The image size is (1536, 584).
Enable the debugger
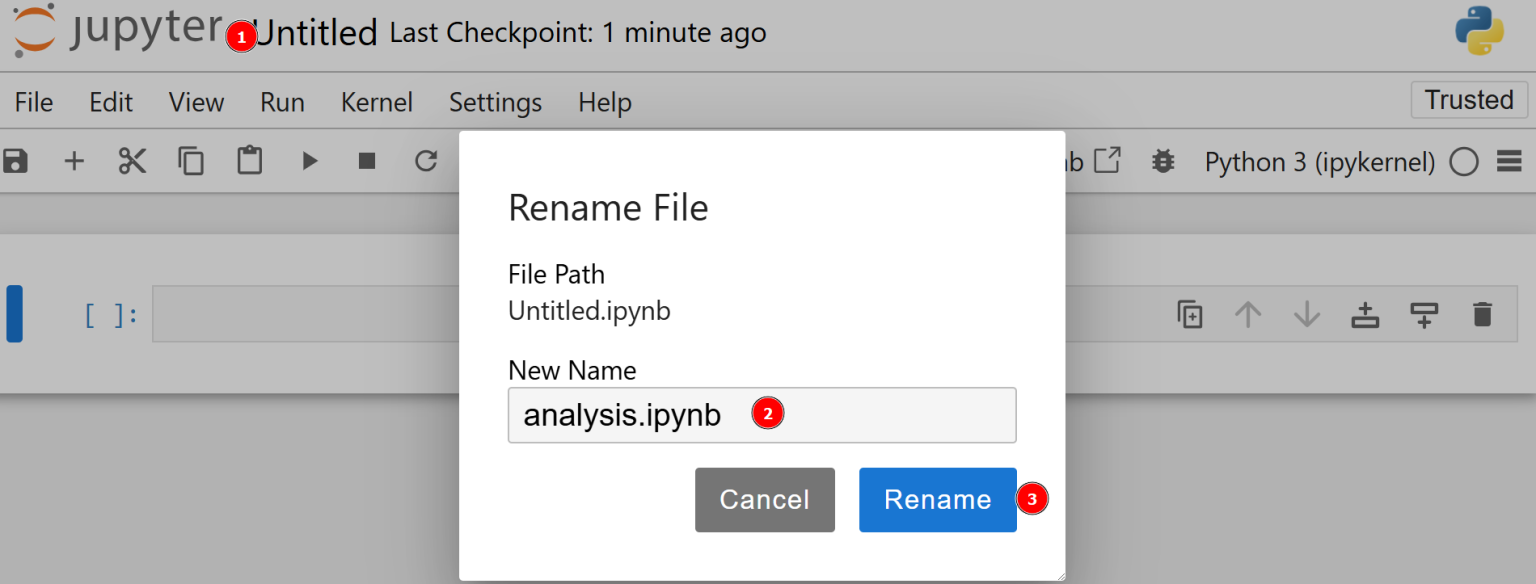[x=1163, y=161]
